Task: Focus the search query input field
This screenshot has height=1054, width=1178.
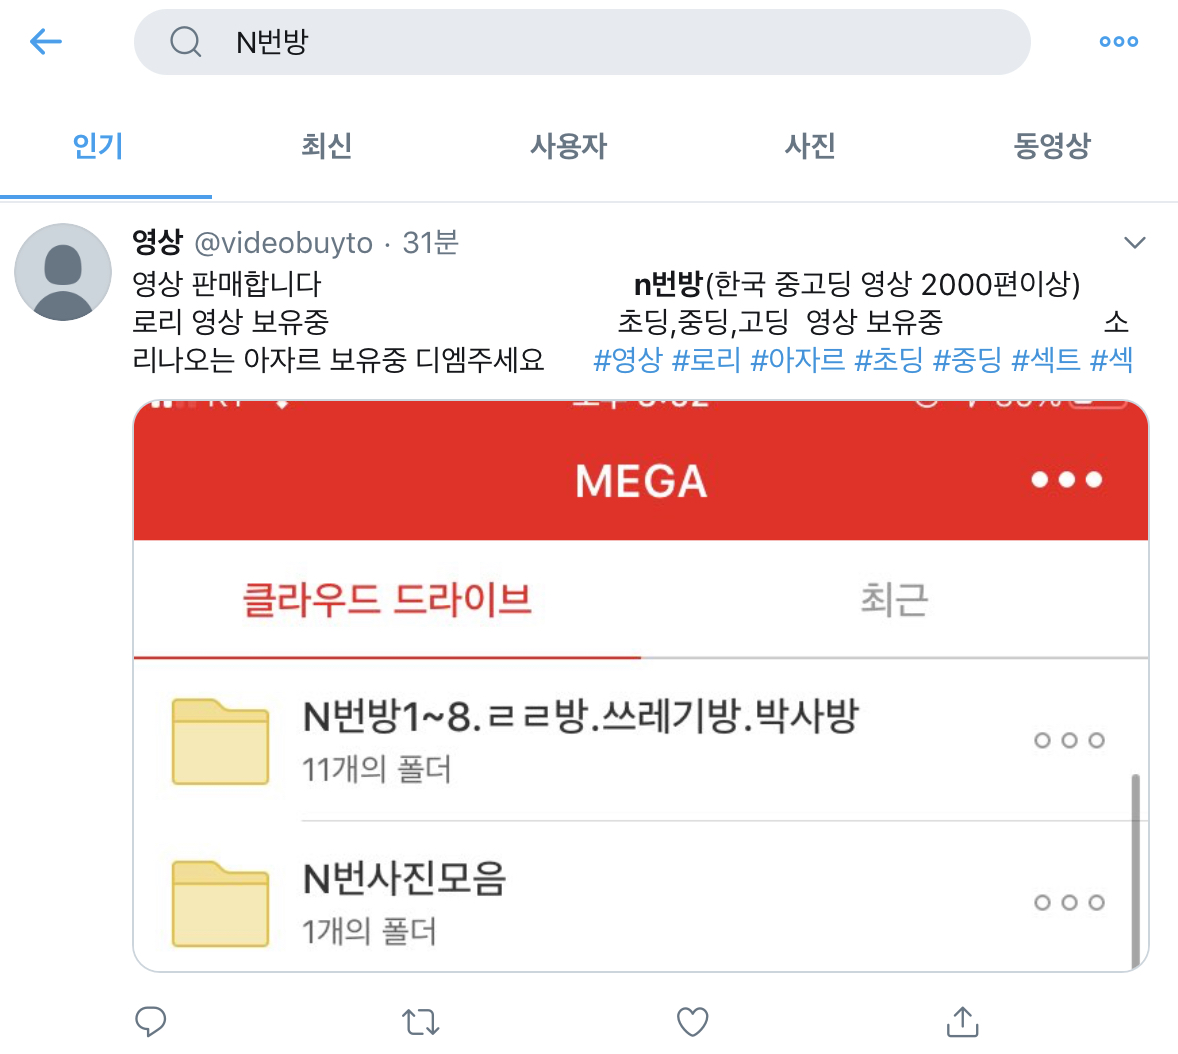Action: pyautogui.click(x=581, y=42)
